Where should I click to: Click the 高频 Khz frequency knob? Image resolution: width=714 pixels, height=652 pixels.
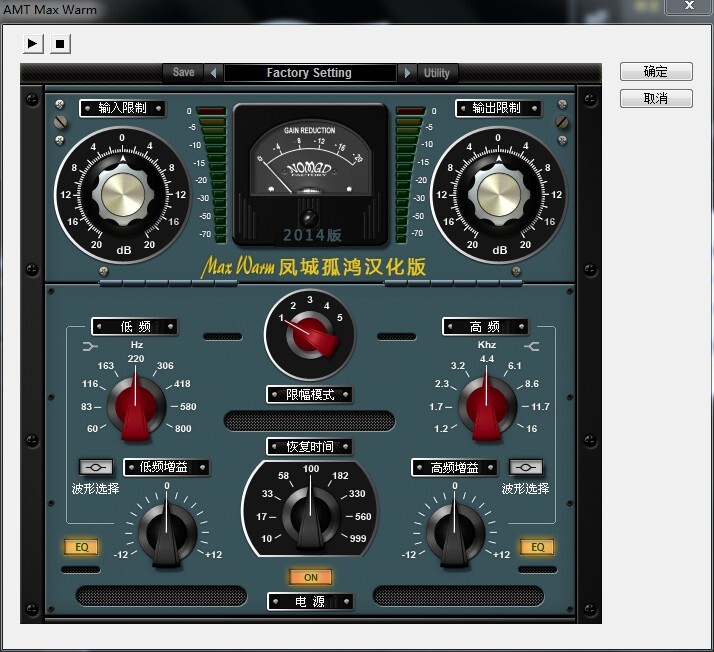[487, 406]
